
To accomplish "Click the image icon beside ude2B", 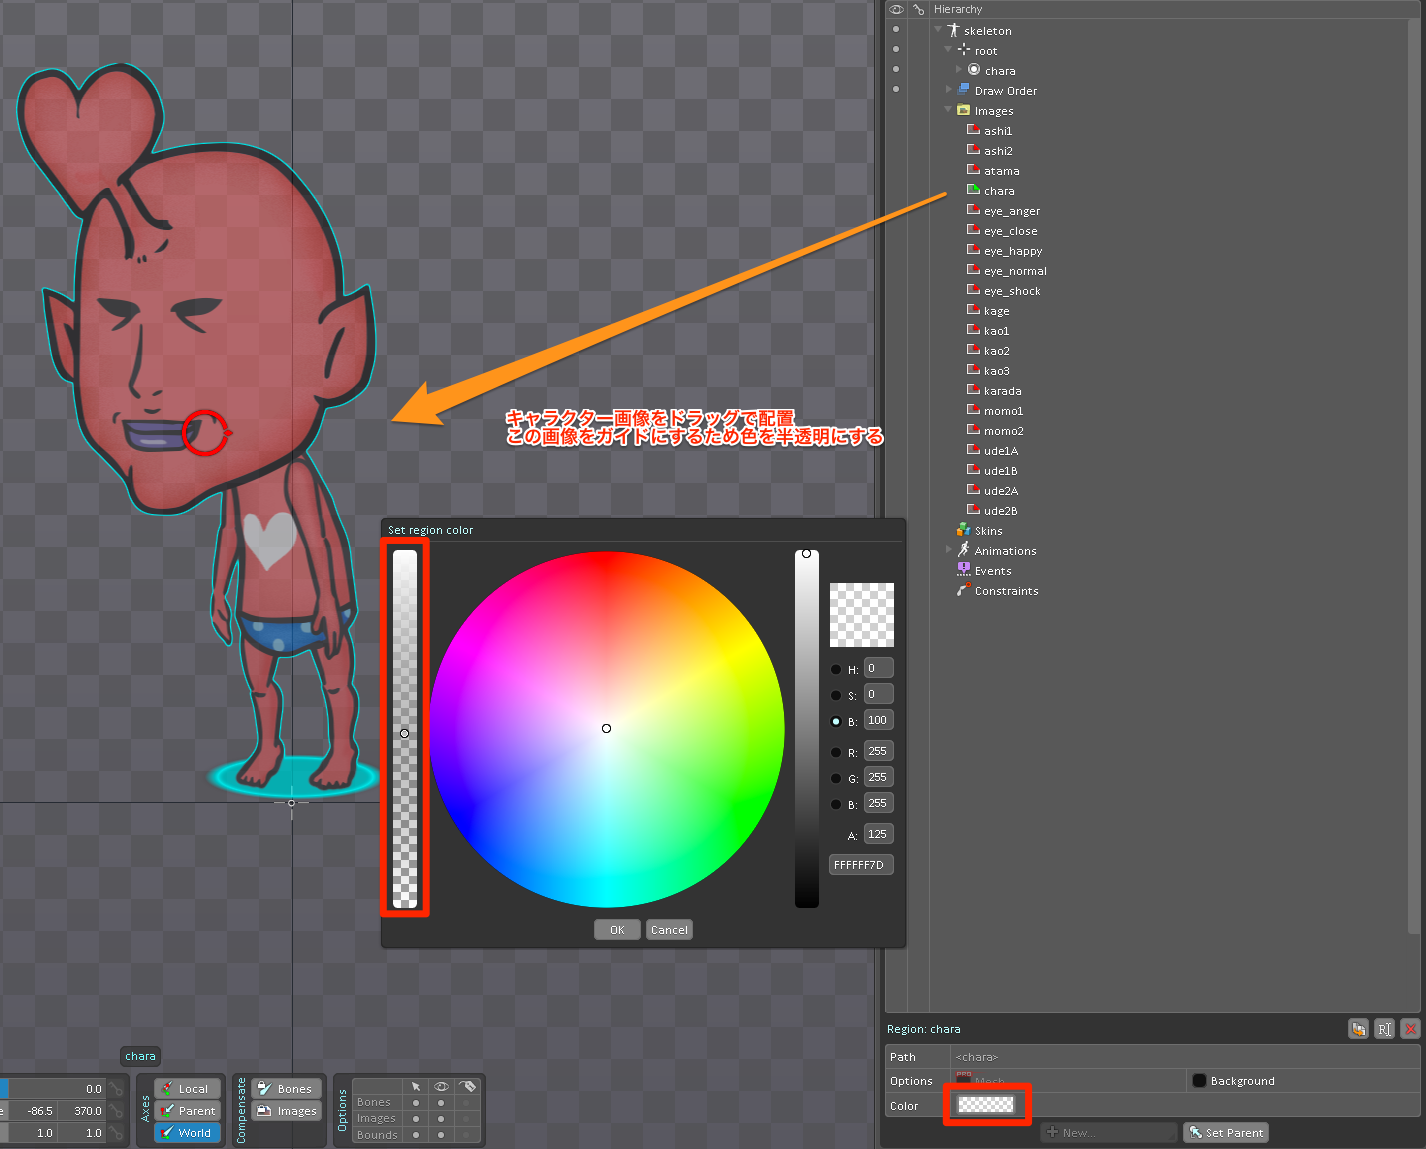I will point(974,509).
